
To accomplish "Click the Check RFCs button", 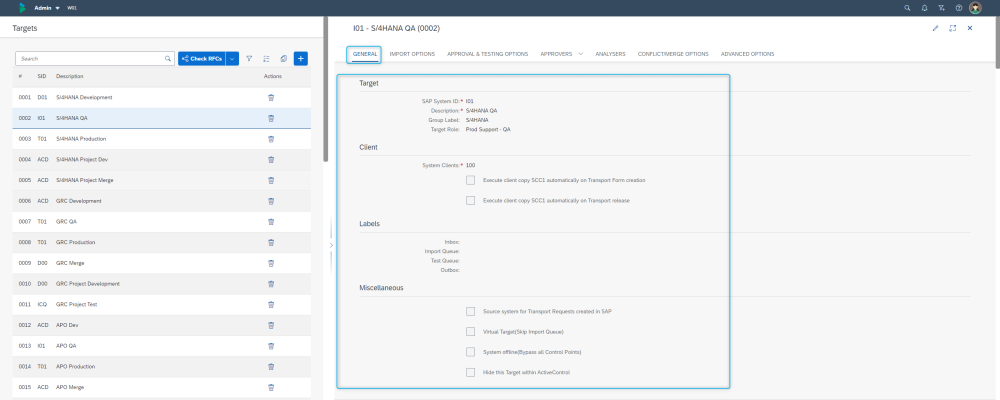I will click(x=202, y=59).
